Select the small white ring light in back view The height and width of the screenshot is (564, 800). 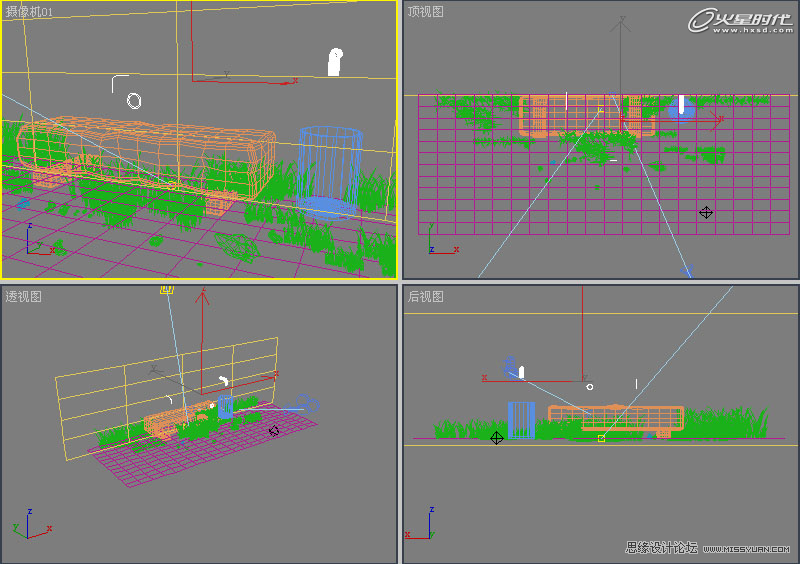pos(590,387)
